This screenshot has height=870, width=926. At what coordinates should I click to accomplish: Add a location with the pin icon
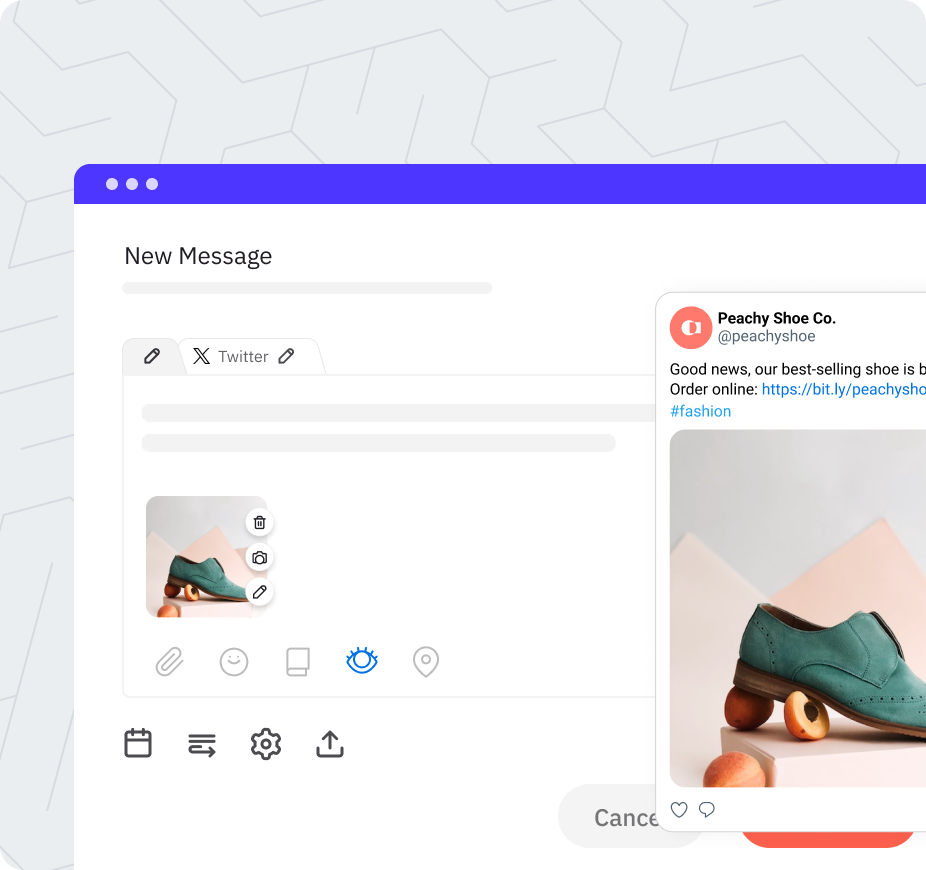click(426, 662)
